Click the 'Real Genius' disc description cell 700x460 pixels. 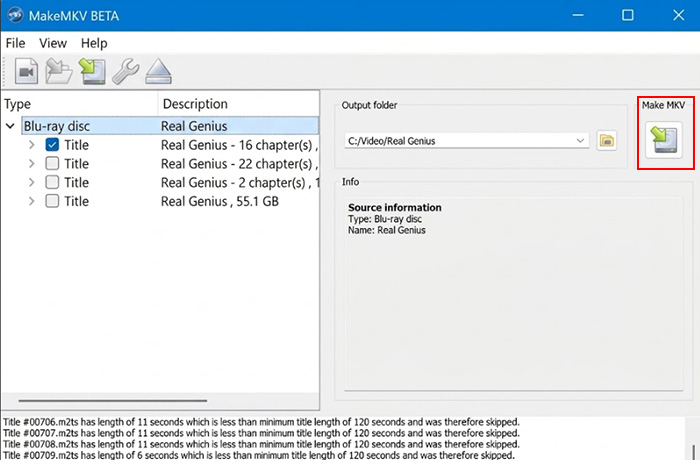[194, 126]
